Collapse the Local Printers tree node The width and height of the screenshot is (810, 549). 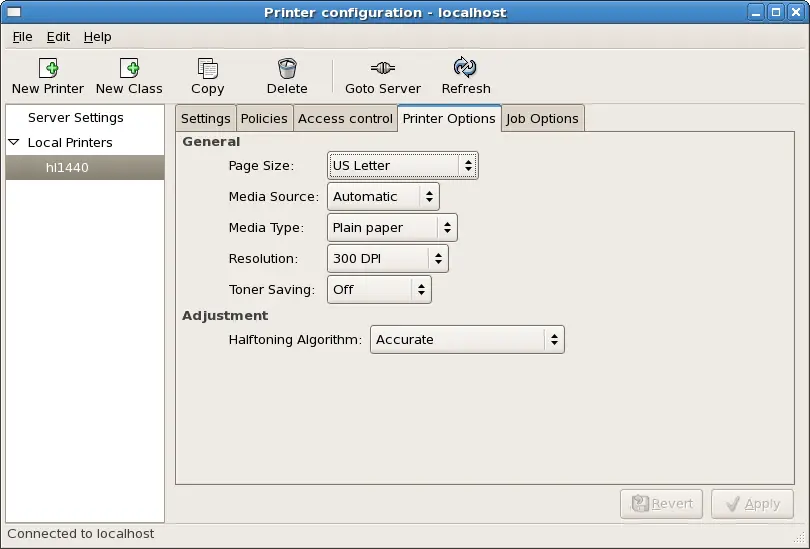14,143
